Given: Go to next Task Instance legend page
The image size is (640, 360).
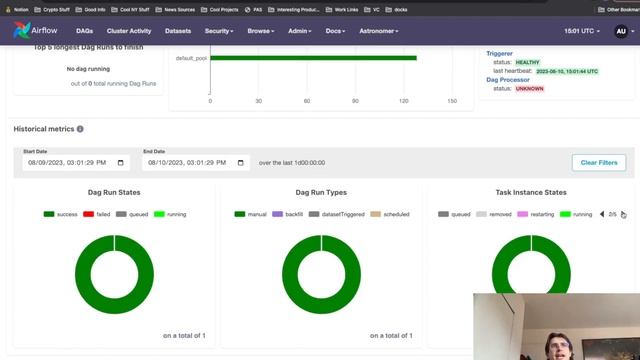Looking at the screenshot, I should pyautogui.click(x=623, y=214).
